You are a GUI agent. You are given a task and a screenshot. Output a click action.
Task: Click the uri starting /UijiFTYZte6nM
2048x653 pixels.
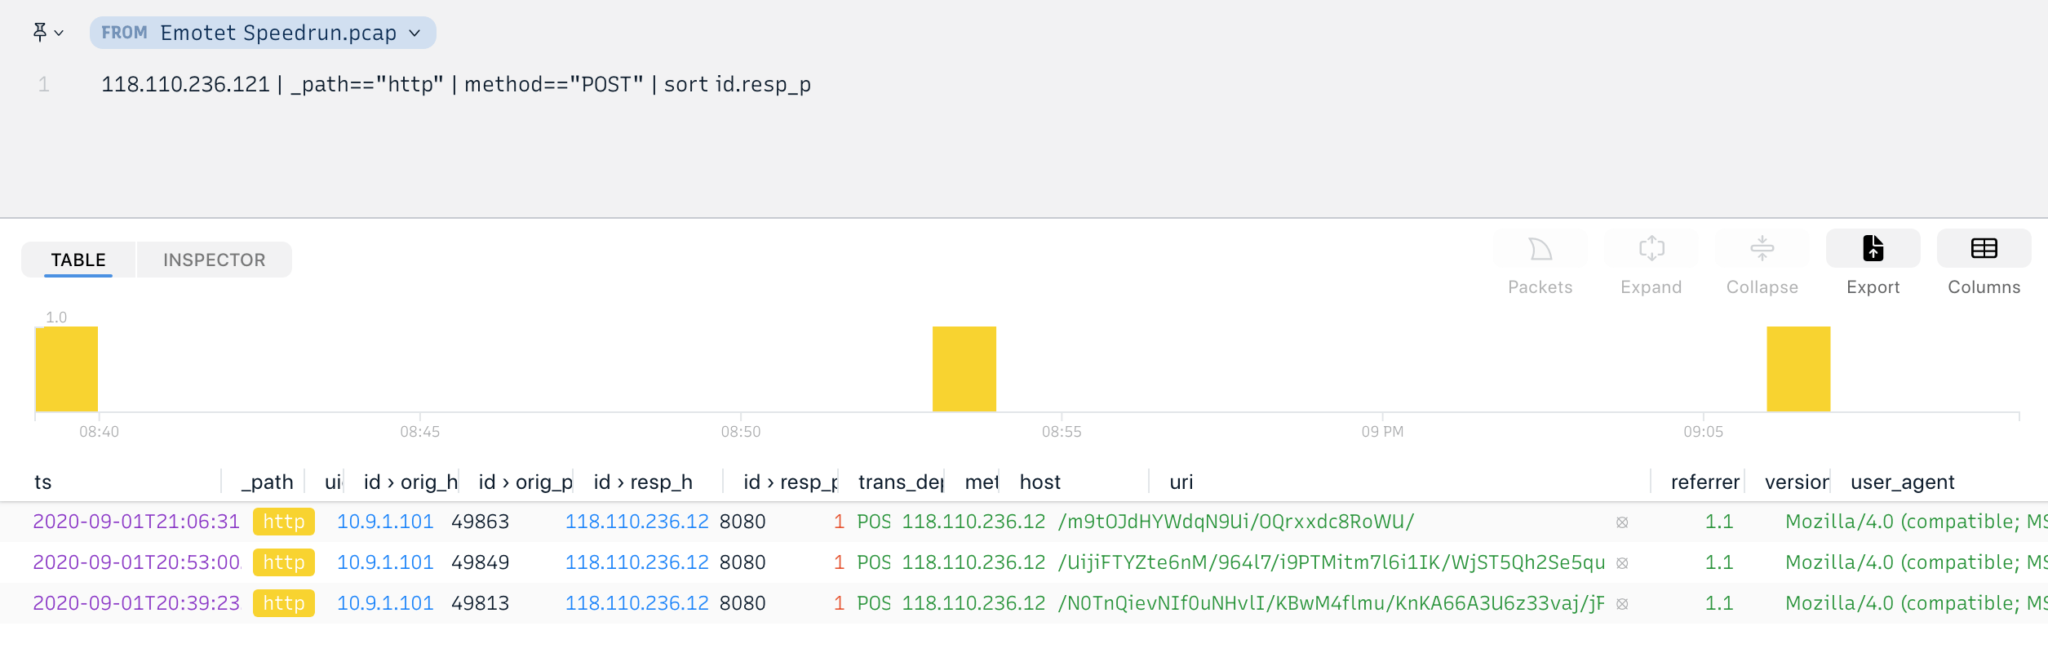[x=1331, y=563]
